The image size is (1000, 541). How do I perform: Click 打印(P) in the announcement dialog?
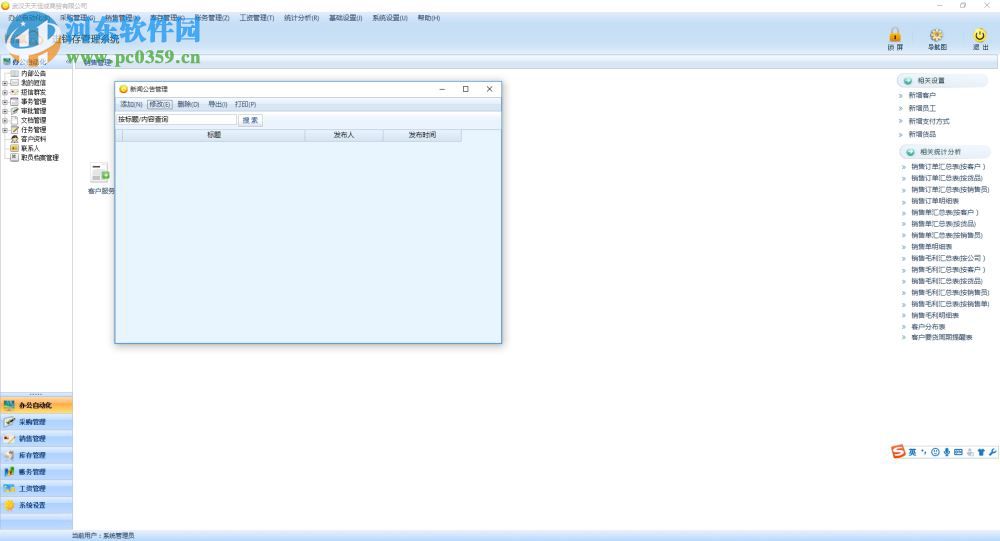point(246,104)
